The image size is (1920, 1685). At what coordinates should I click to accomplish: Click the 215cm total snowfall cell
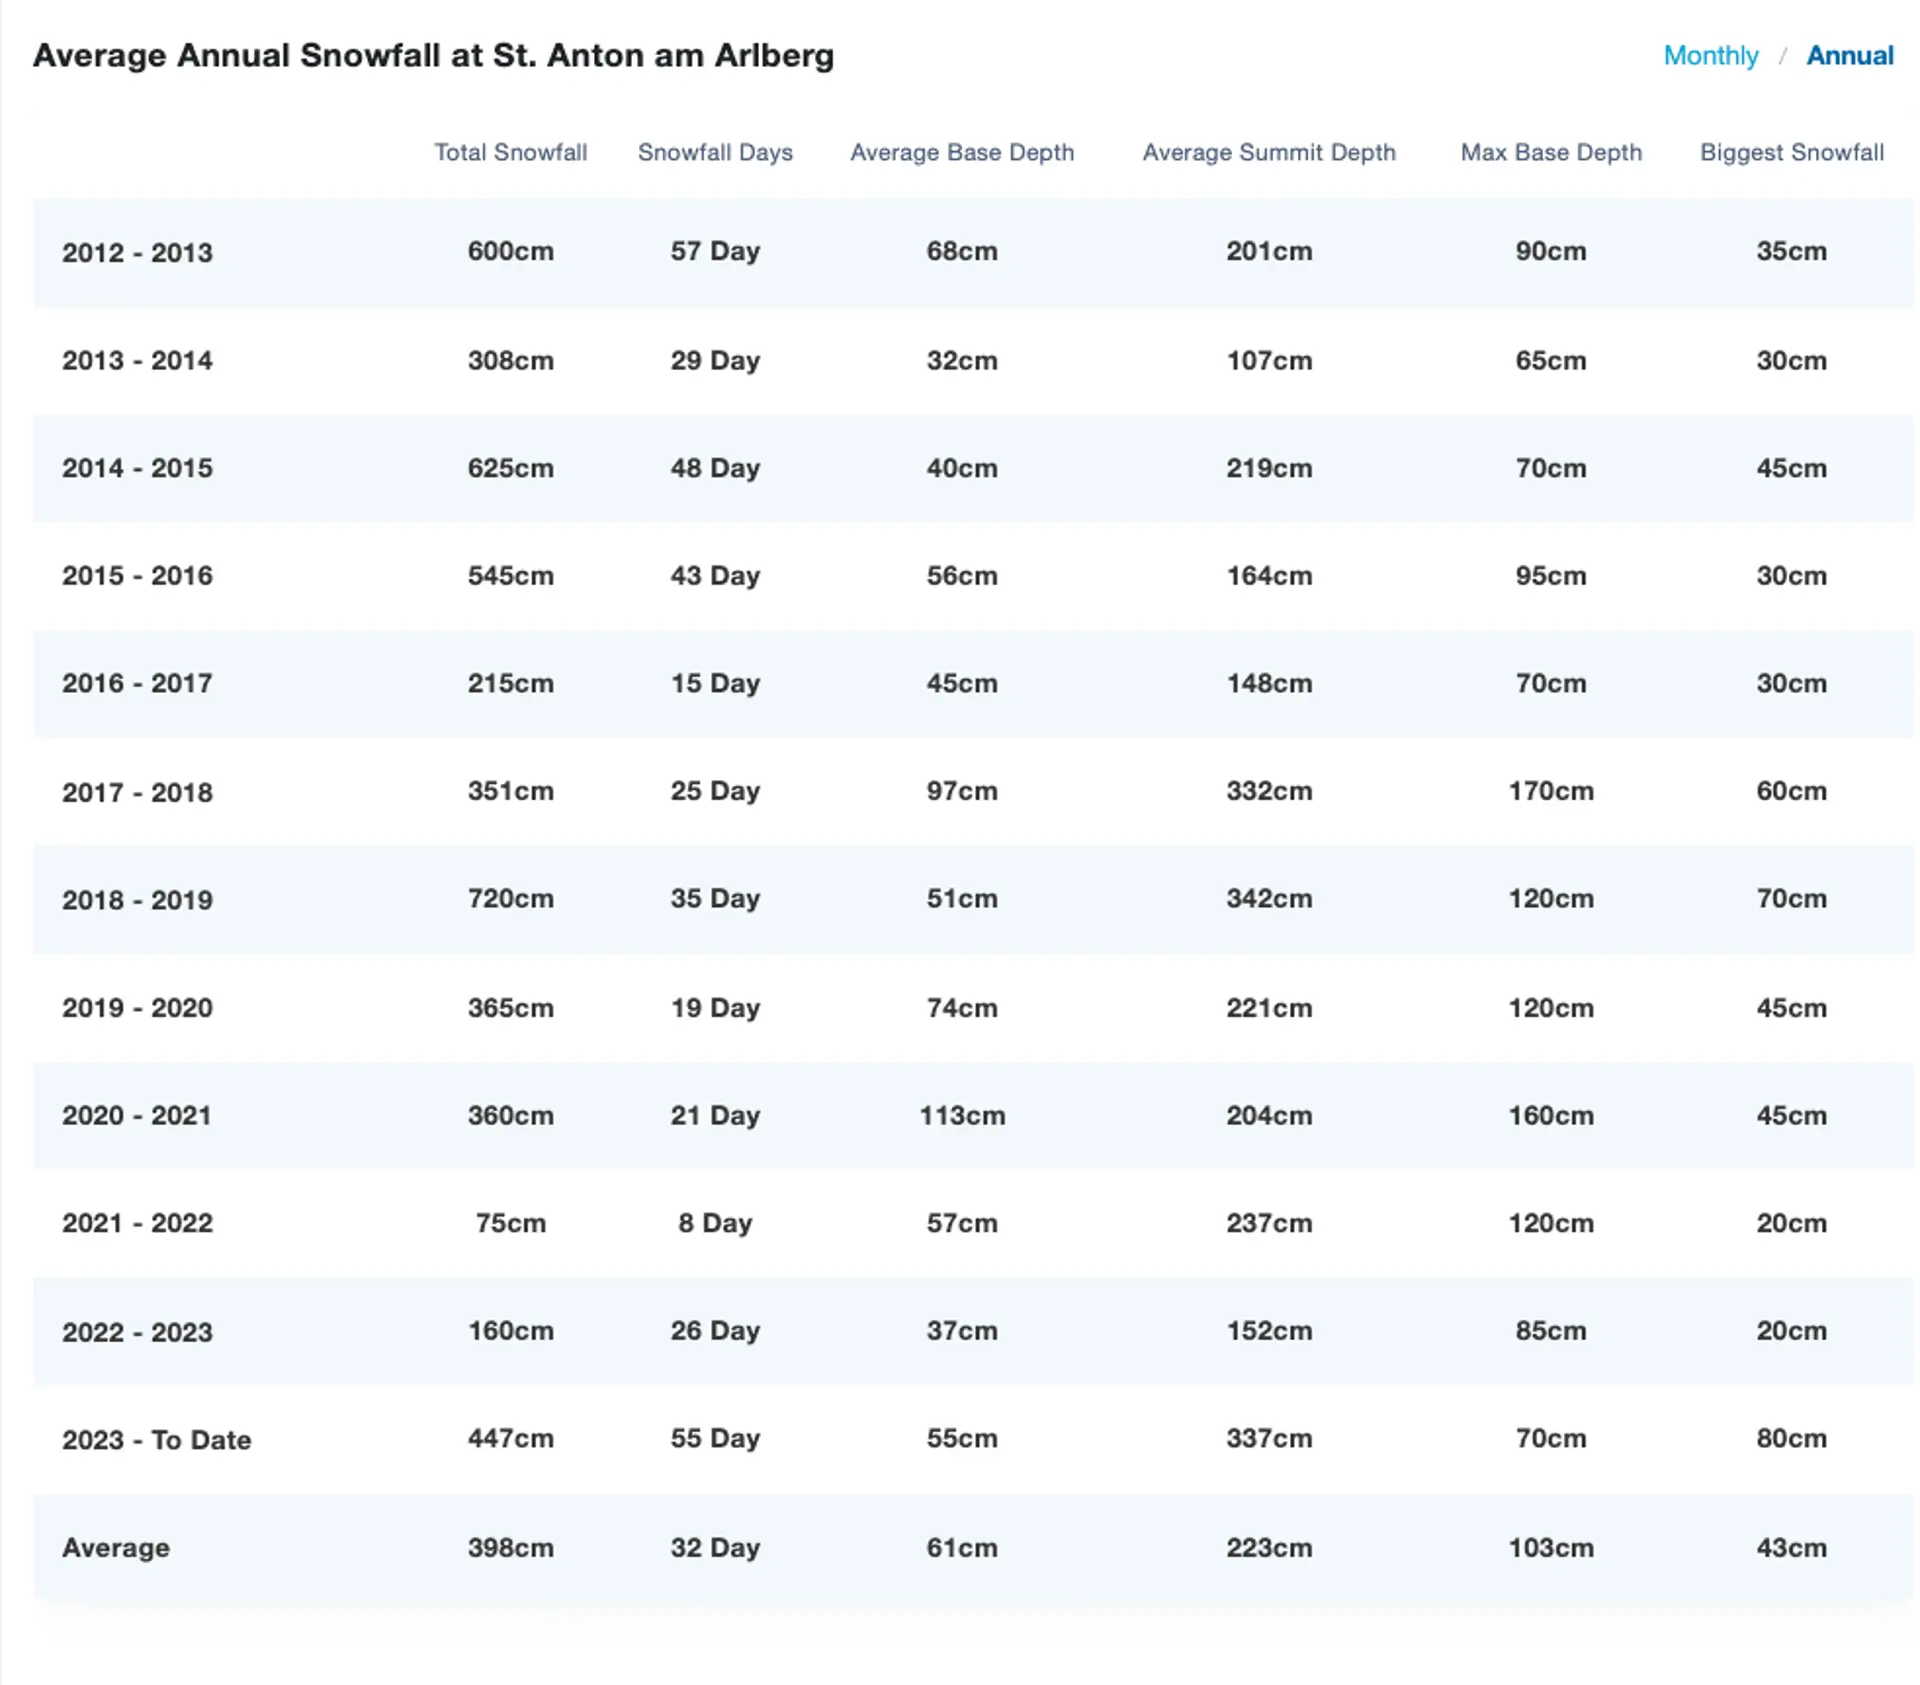[x=511, y=683]
